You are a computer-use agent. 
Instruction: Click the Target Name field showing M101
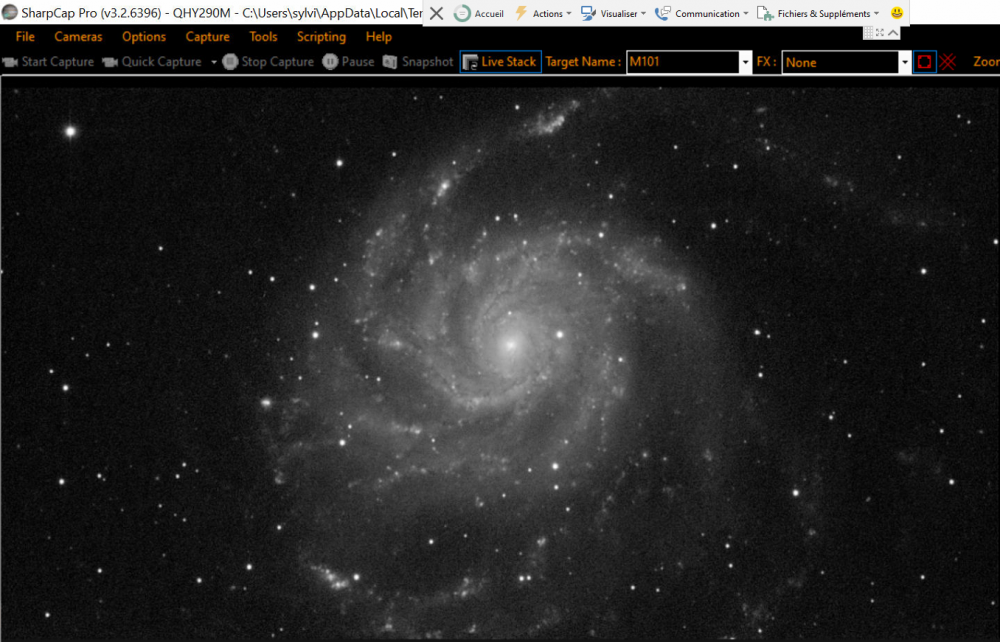[x=682, y=62]
